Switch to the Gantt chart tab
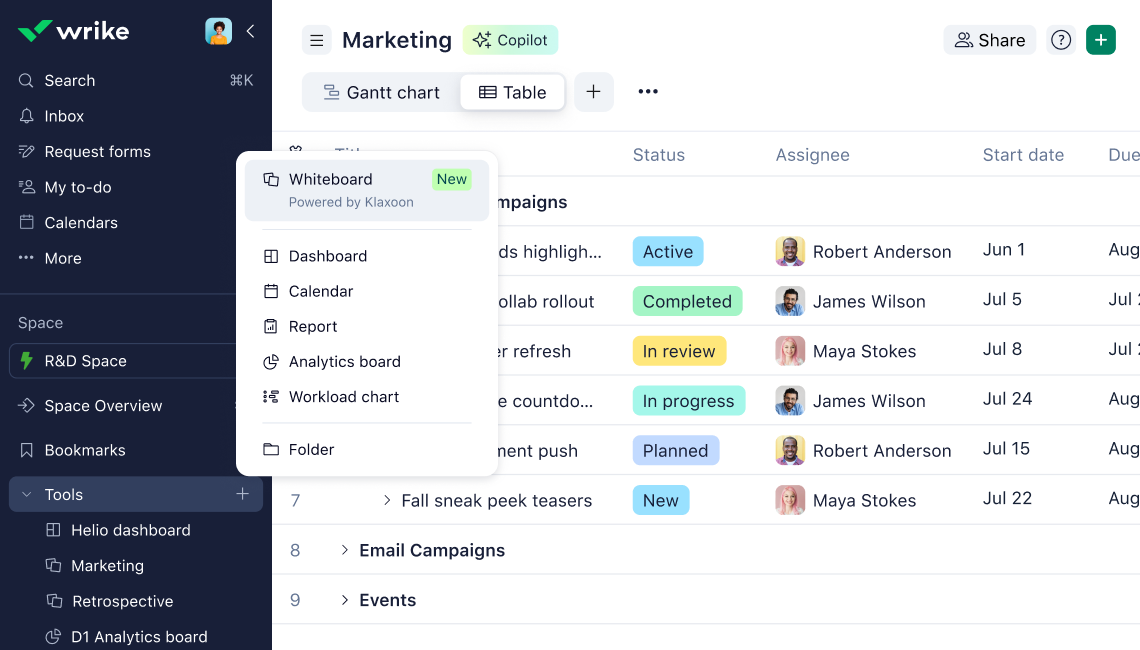This screenshot has height=650, width=1140. coord(381,92)
